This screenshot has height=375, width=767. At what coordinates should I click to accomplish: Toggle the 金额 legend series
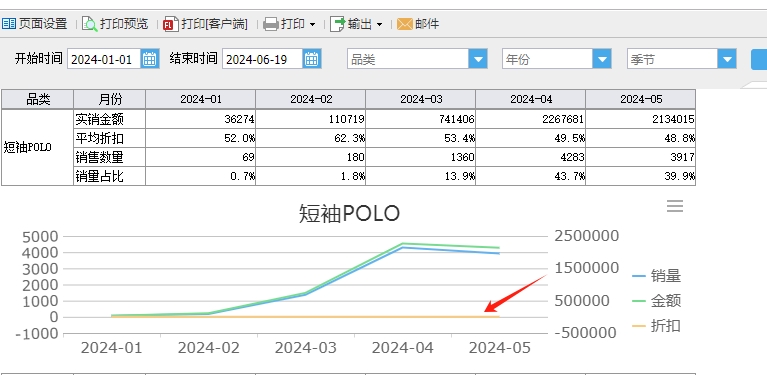coord(656,300)
